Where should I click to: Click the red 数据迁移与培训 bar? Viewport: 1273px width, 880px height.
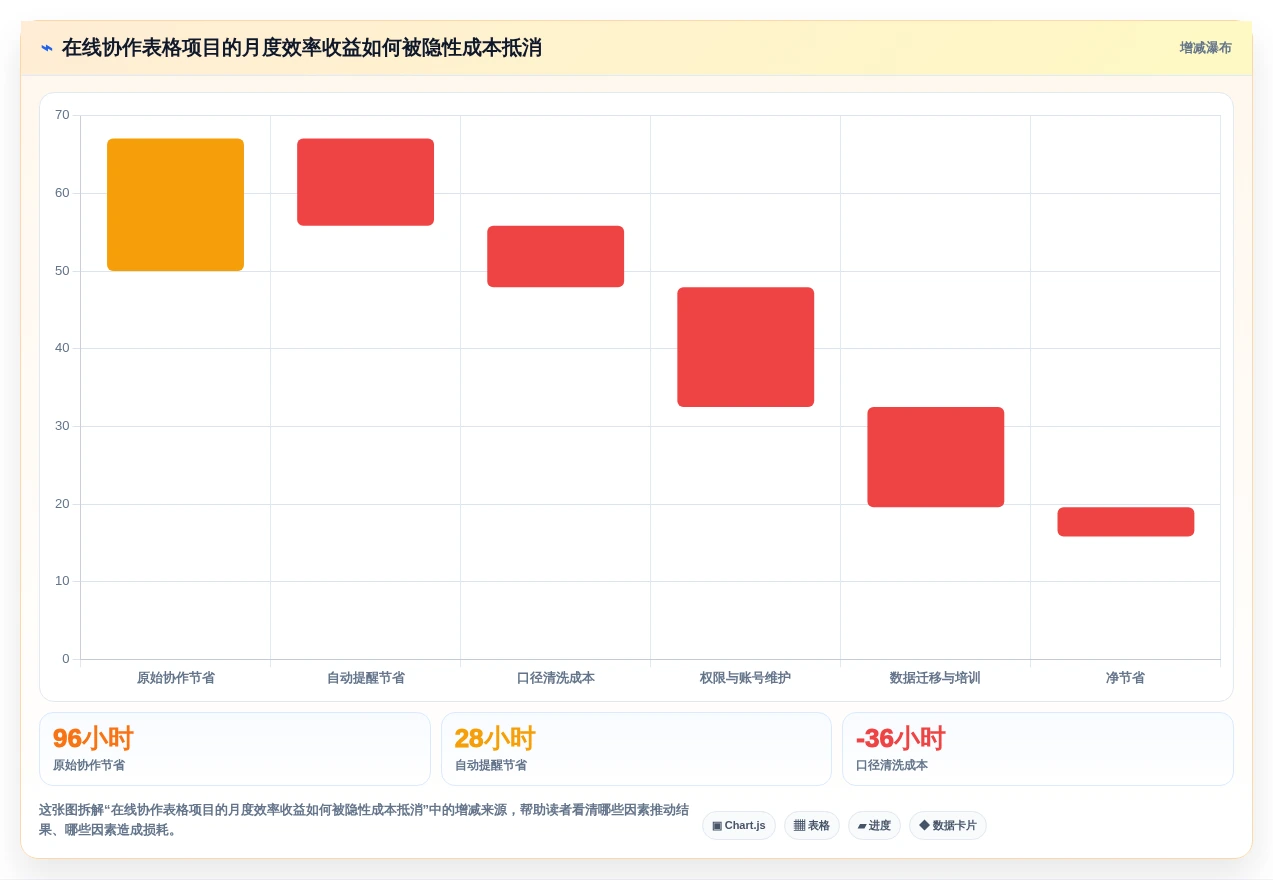coord(936,457)
